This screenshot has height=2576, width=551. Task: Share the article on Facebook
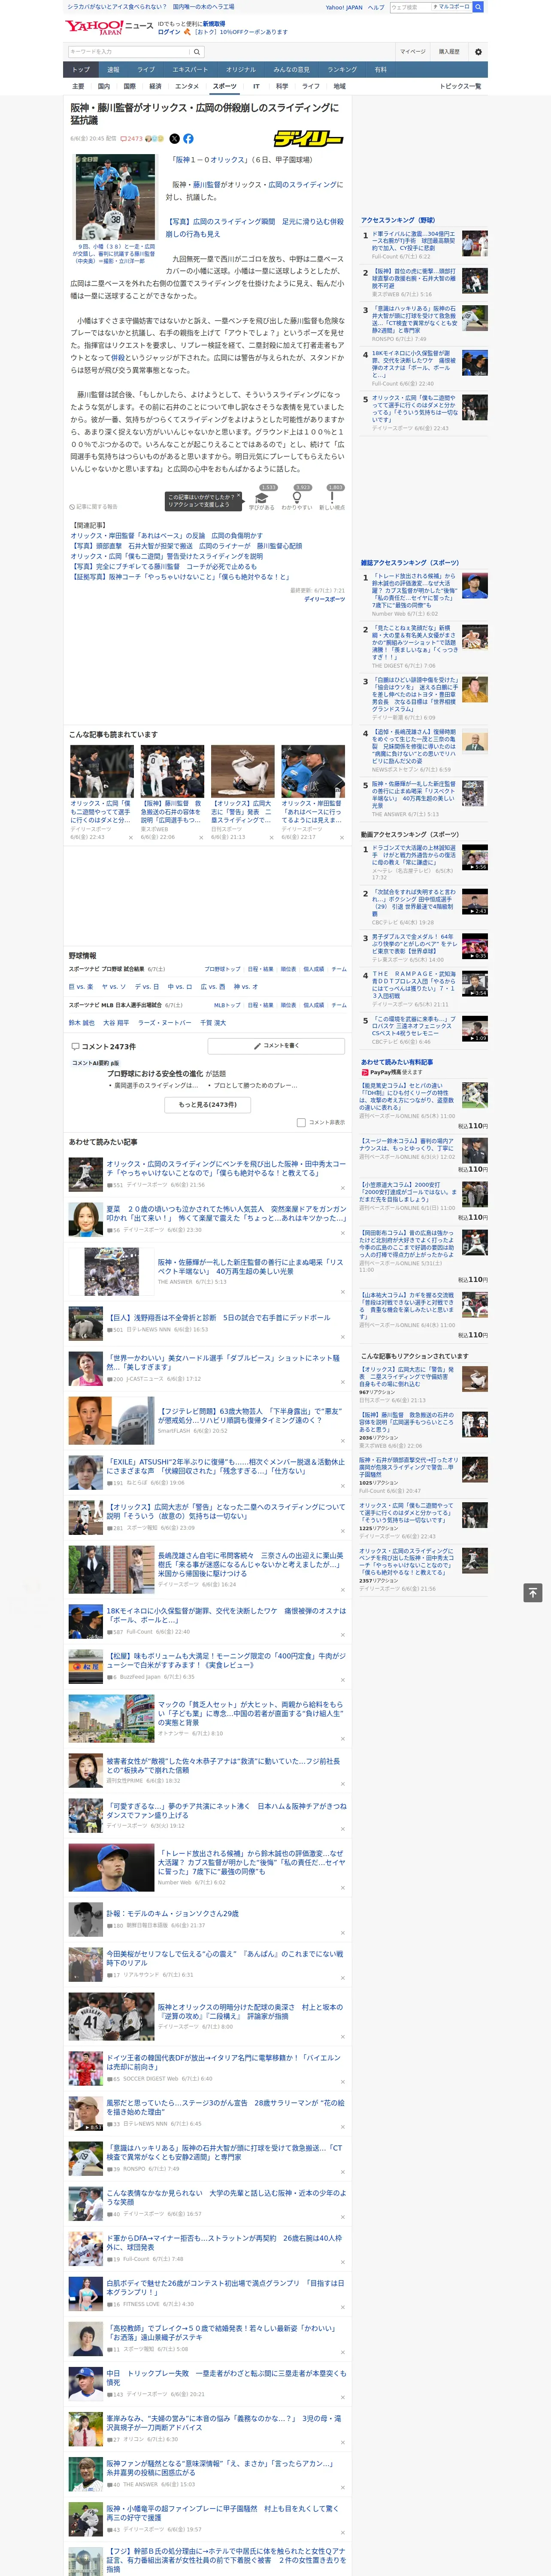pos(188,139)
